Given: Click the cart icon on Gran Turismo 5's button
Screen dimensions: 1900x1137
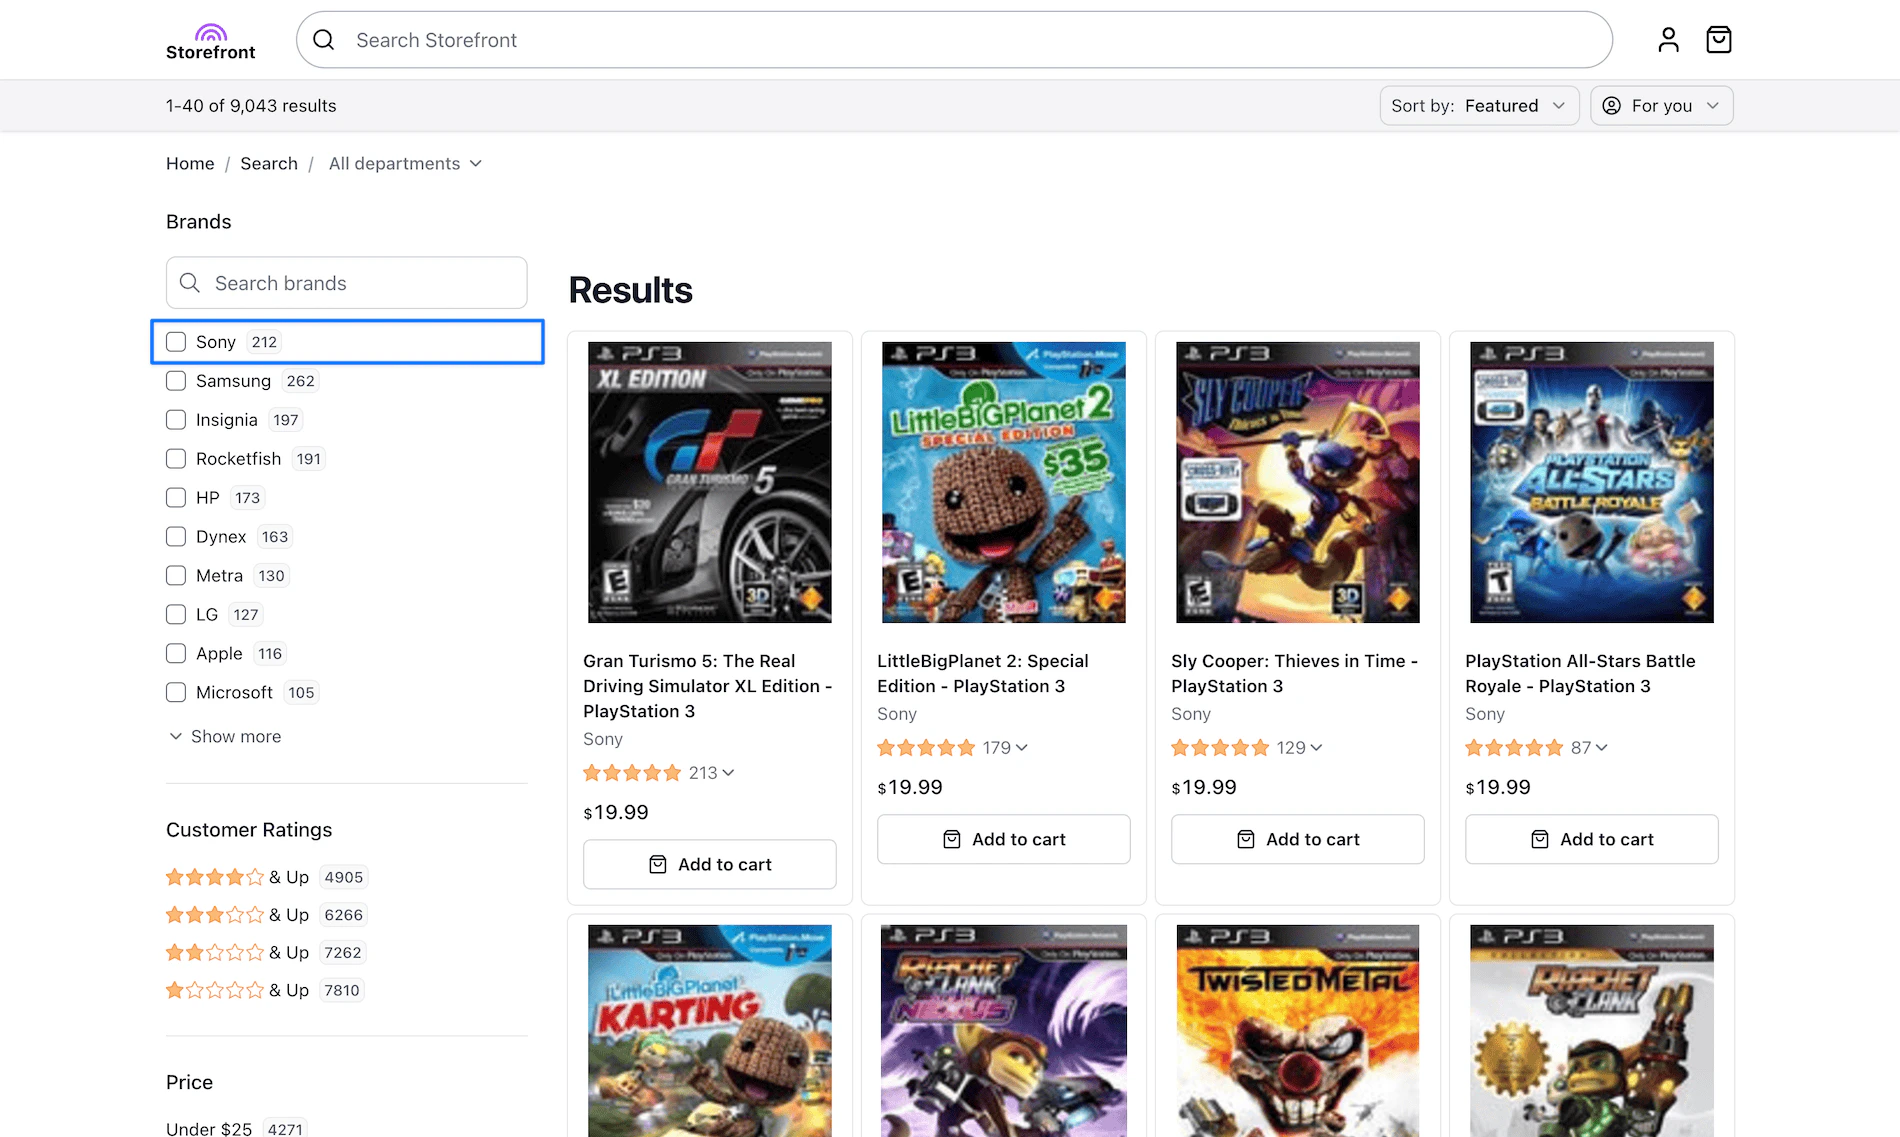Looking at the screenshot, I should pyautogui.click(x=659, y=864).
